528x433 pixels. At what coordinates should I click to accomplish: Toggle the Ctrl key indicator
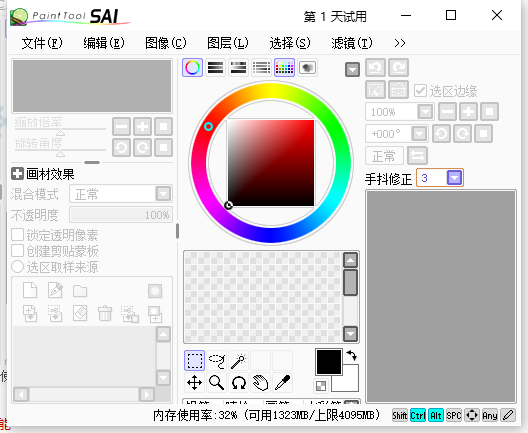pyautogui.click(x=418, y=415)
